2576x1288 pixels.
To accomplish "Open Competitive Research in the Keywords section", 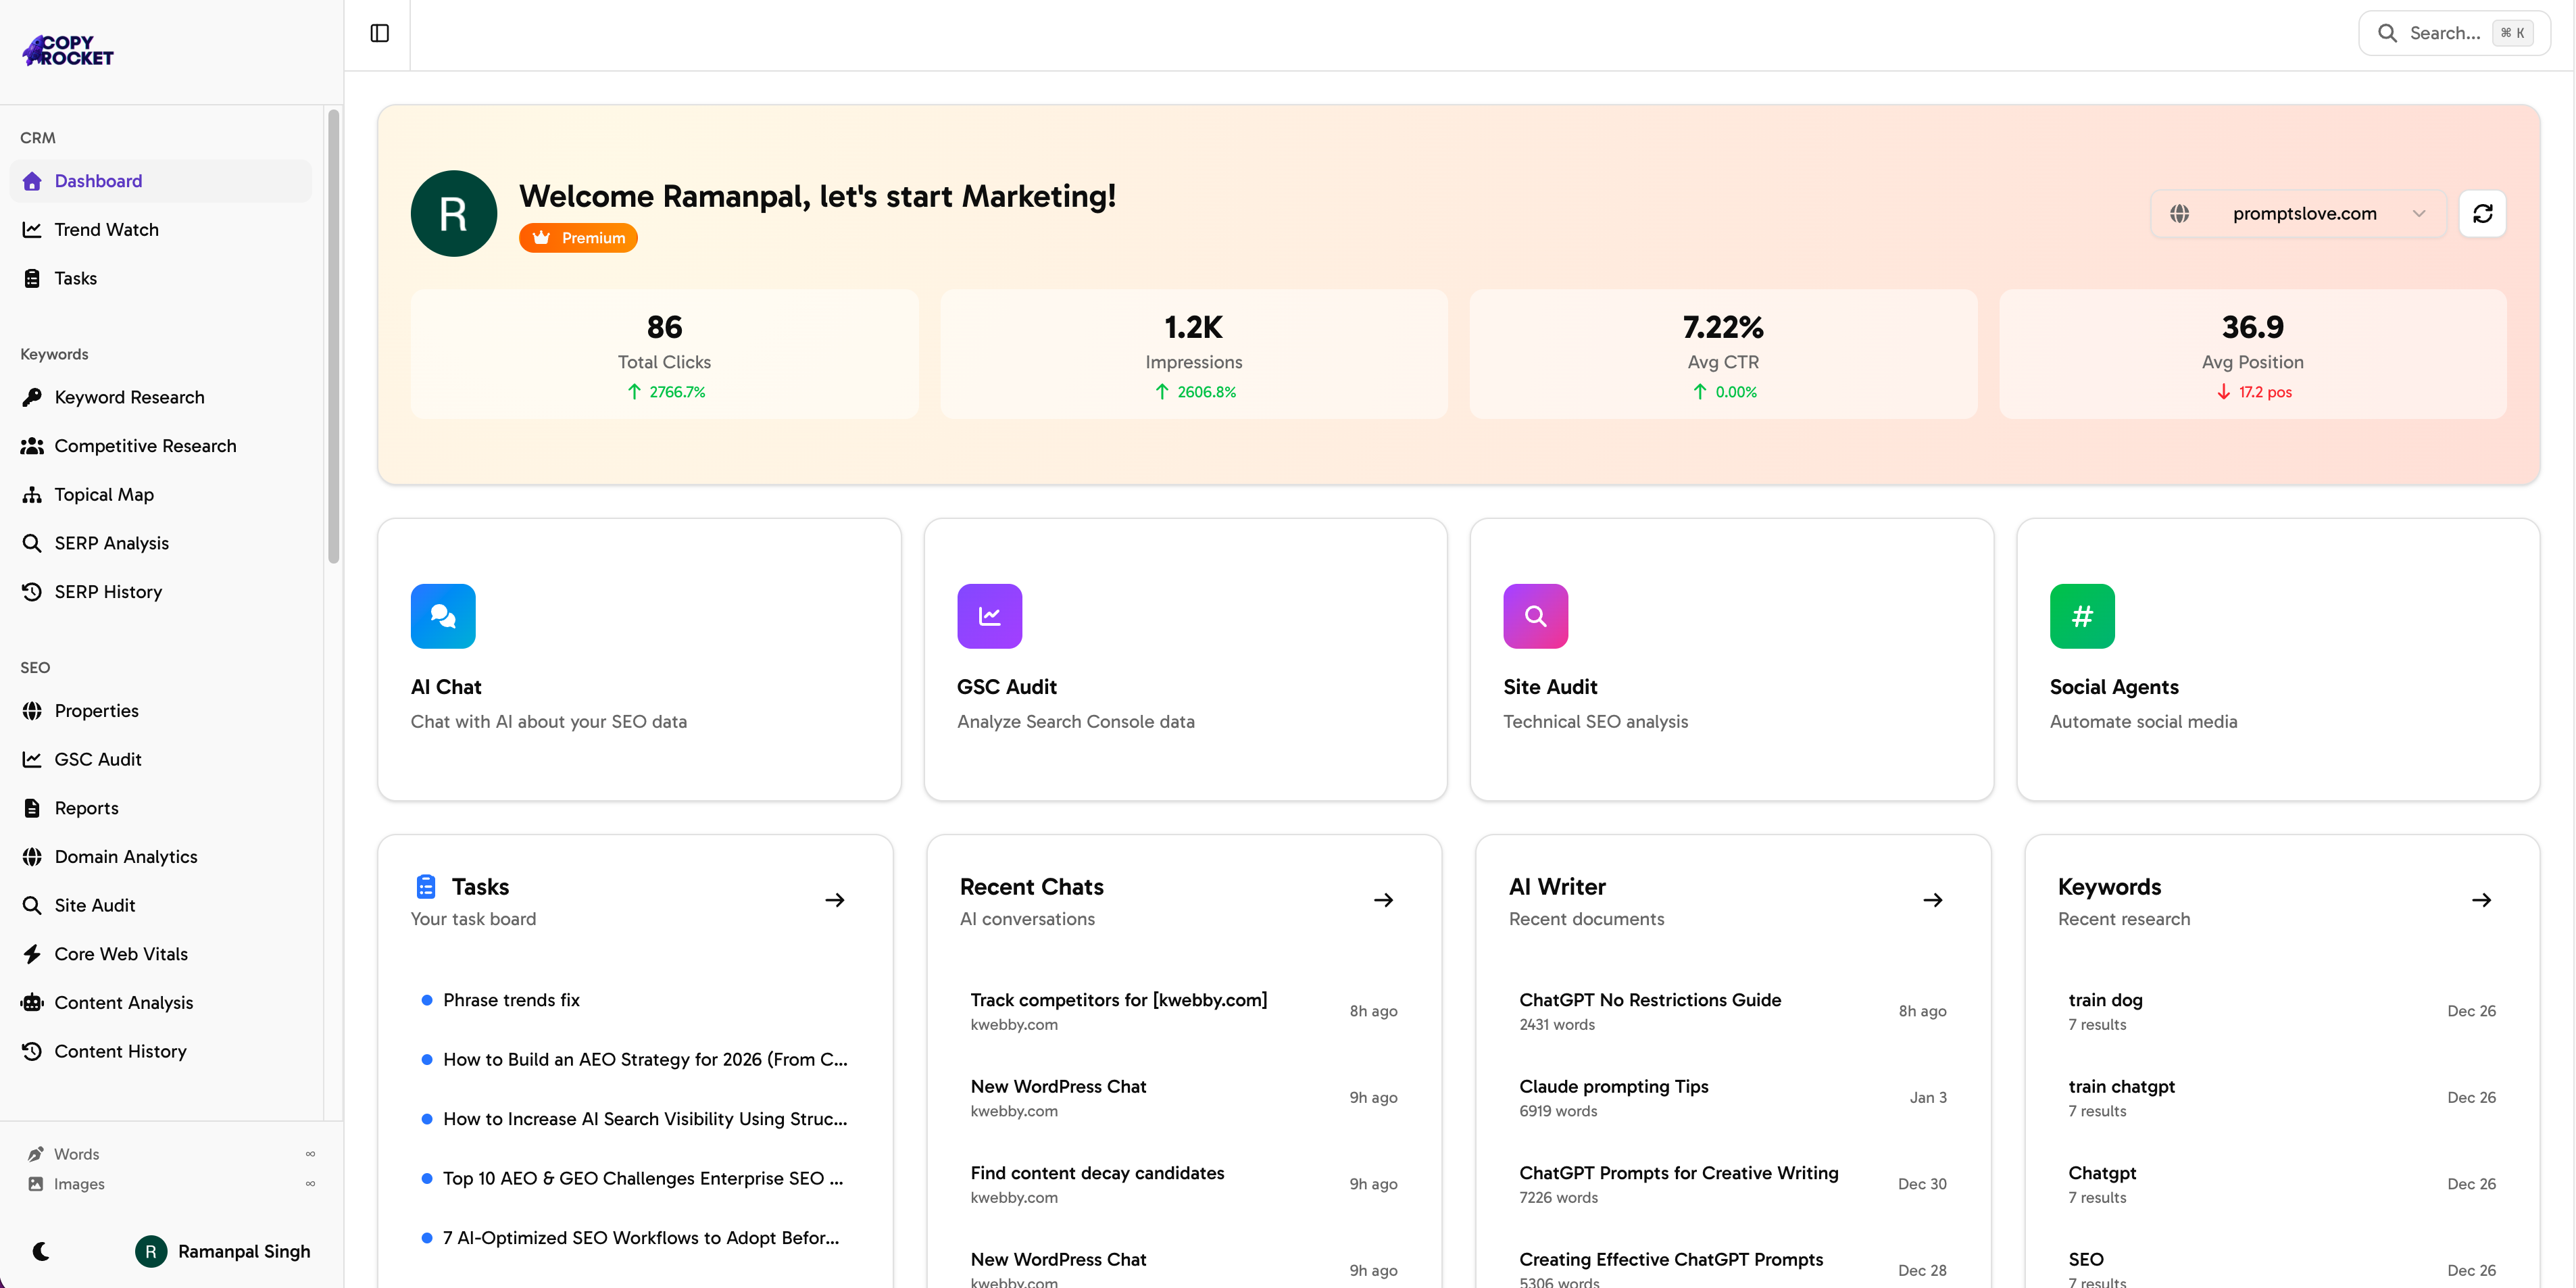I will pos(145,445).
